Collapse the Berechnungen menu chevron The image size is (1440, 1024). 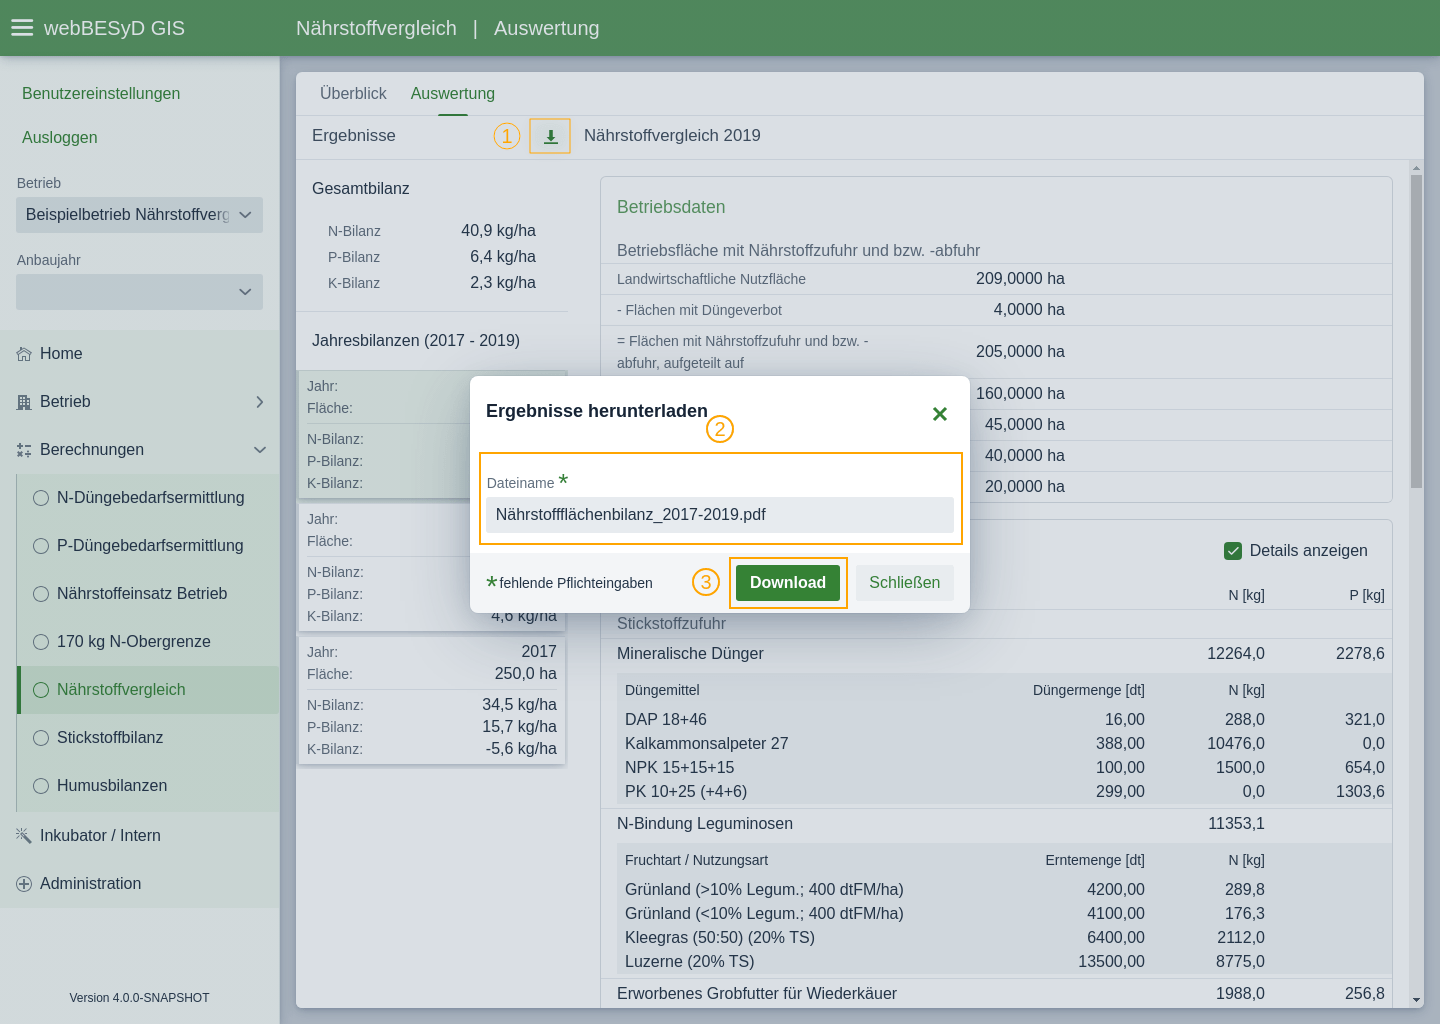click(260, 450)
